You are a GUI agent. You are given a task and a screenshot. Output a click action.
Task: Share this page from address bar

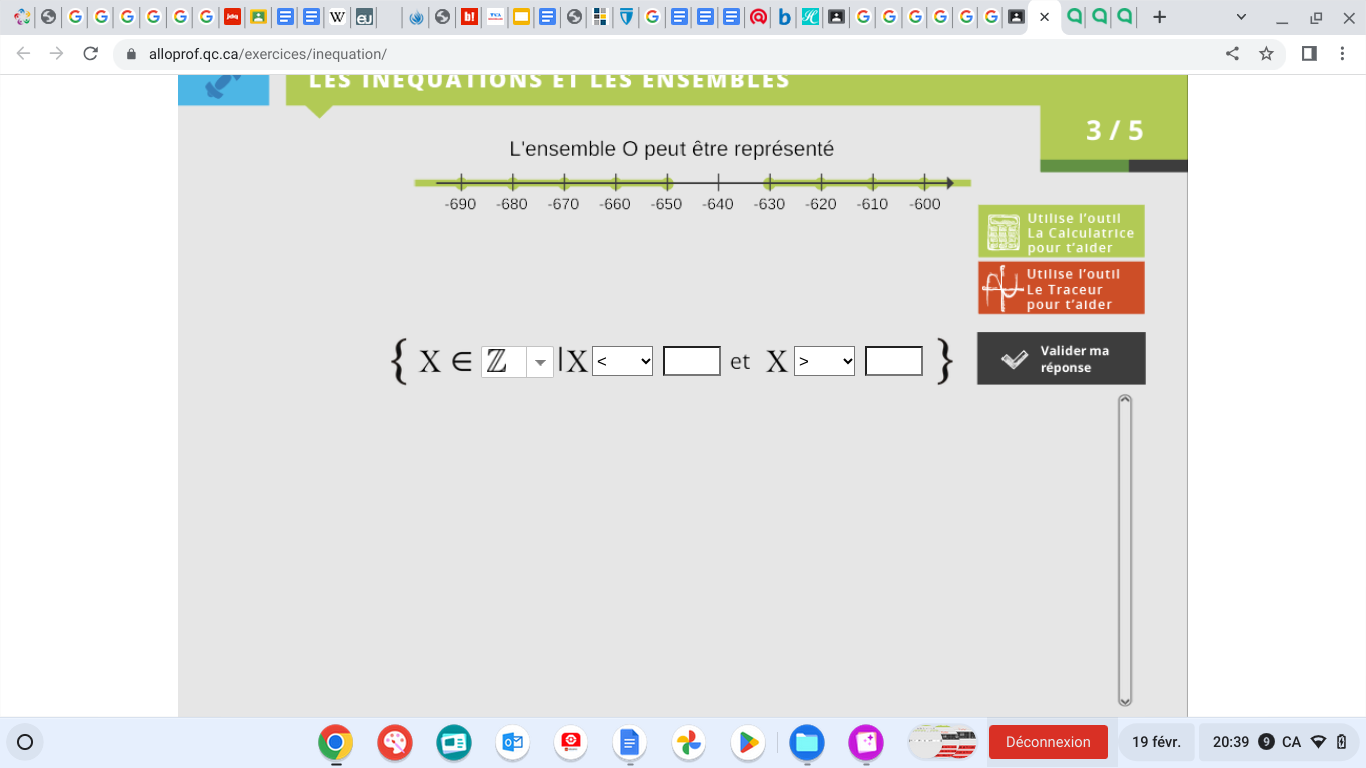tap(1232, 54)
